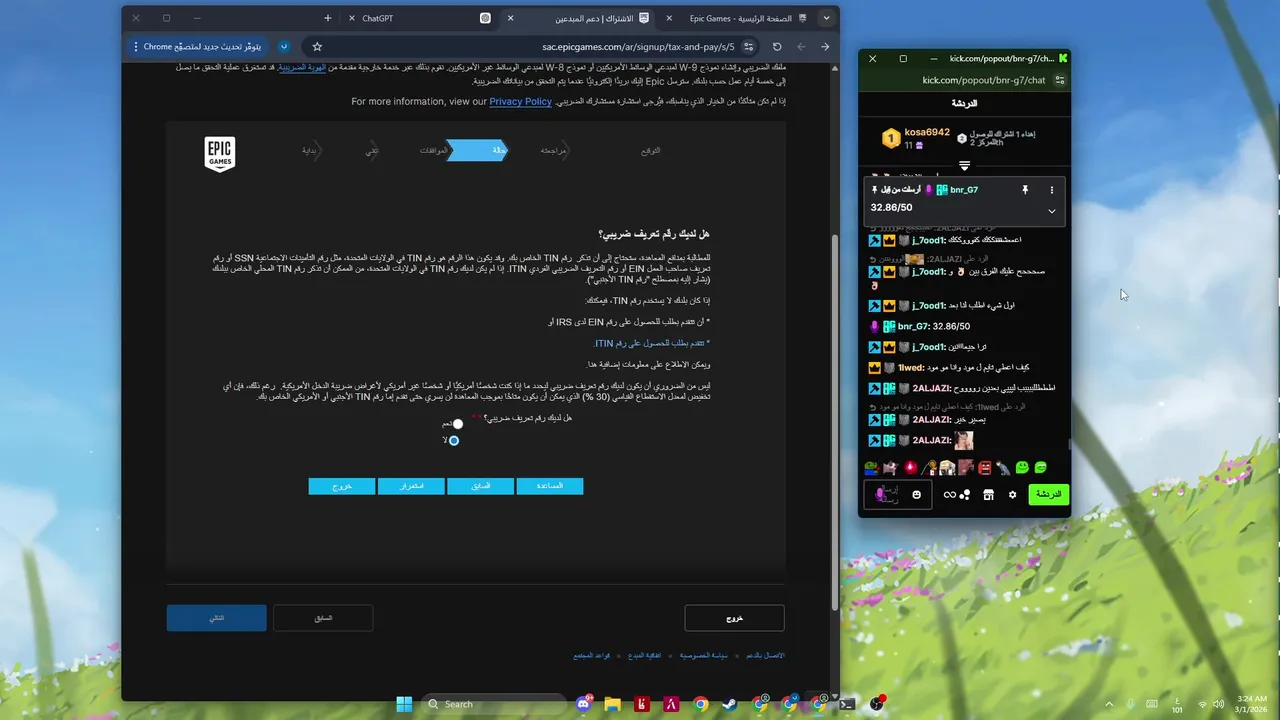Click the cyan 'استمرار' continue button
Viewport: 1280px width, 720px height.
click(x=411, y=486)
